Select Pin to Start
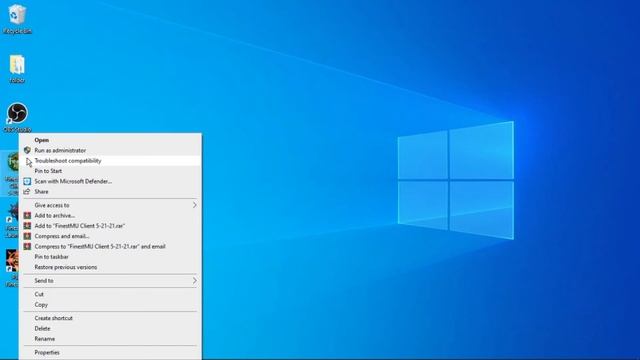 (x=110, y=171)
